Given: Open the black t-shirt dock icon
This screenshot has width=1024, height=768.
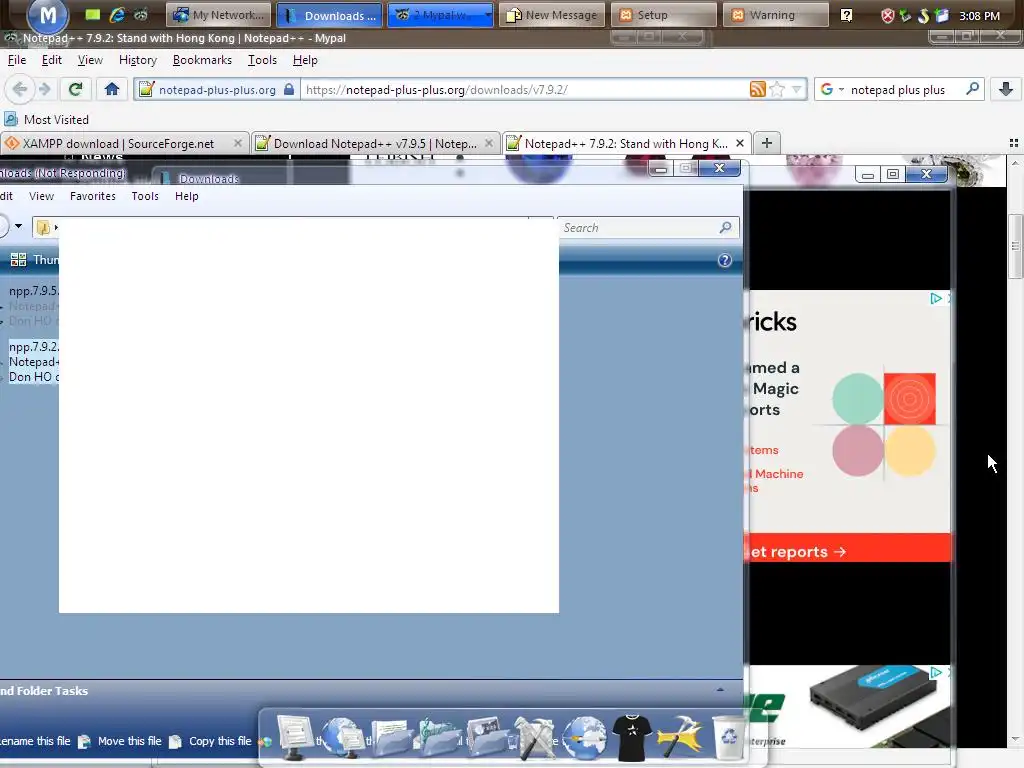Looking at the screenshot, I should pos(631,738).
